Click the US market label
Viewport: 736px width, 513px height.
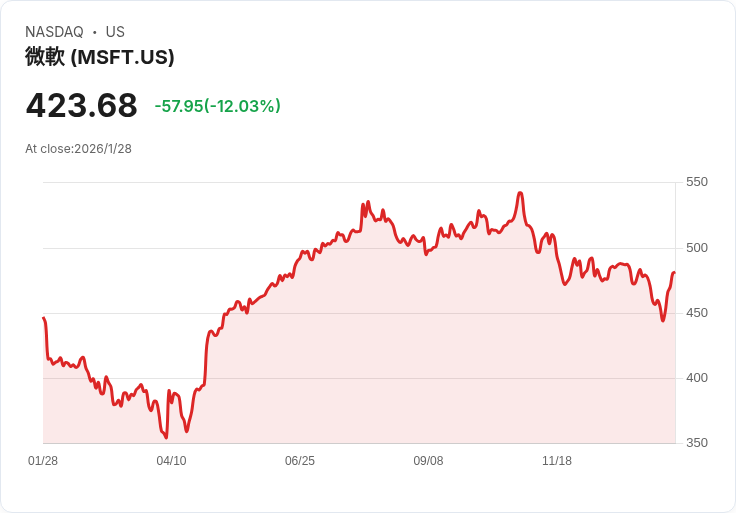point(115,32)
